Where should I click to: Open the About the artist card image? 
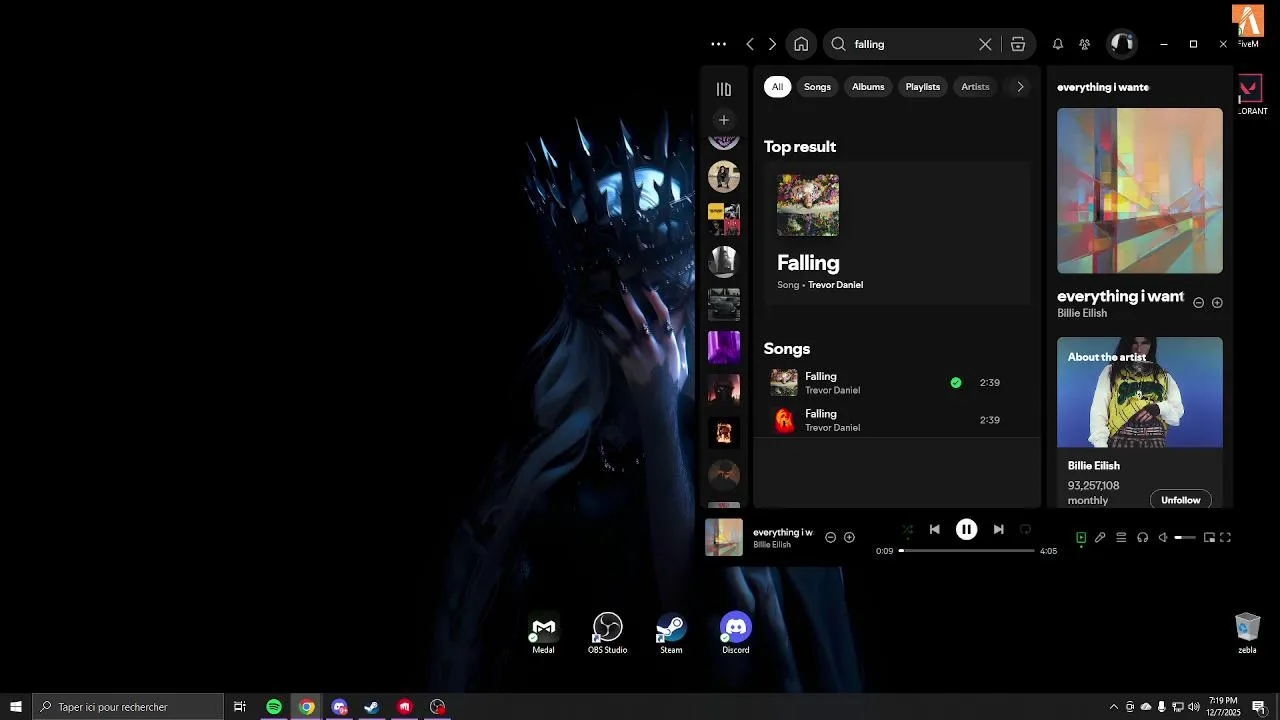1140,392
